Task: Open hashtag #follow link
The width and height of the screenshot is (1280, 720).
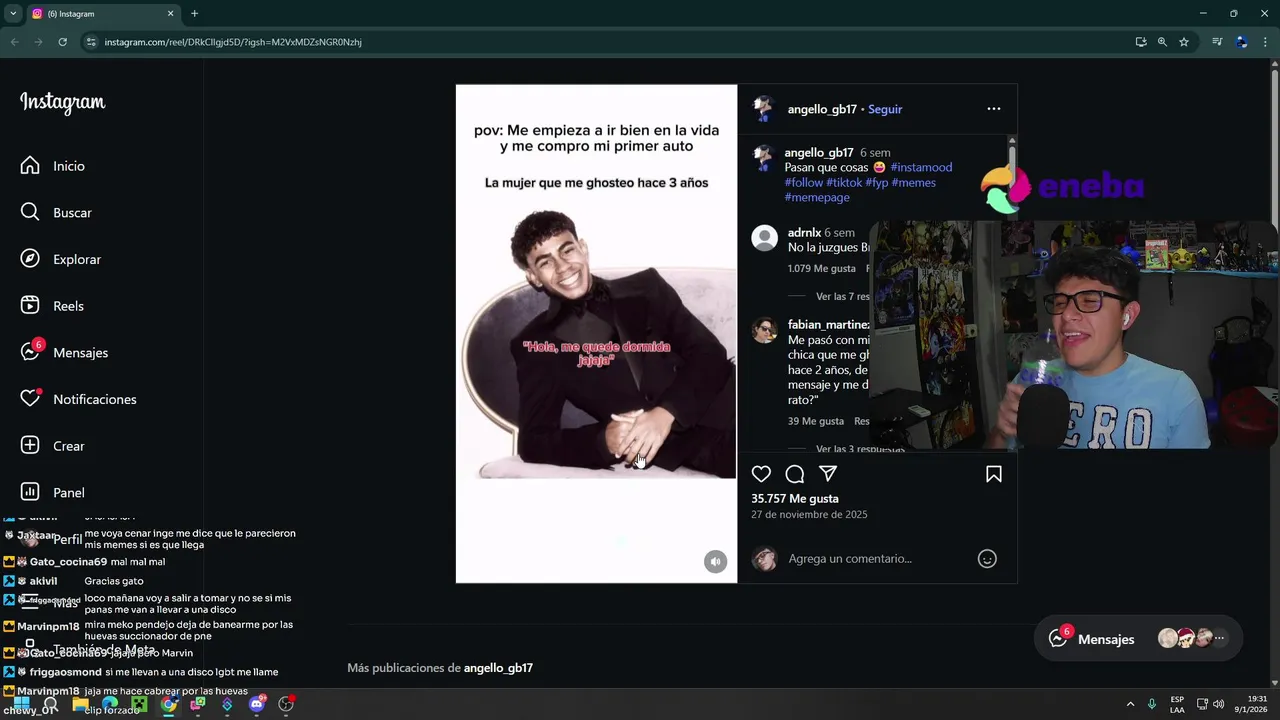Action: point(804,183)
